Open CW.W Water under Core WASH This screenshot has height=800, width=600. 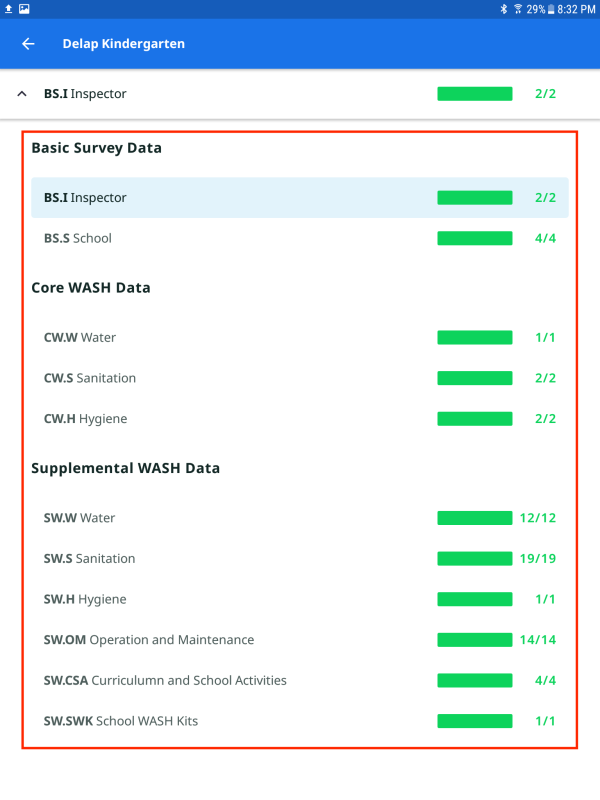coord(299,337)
